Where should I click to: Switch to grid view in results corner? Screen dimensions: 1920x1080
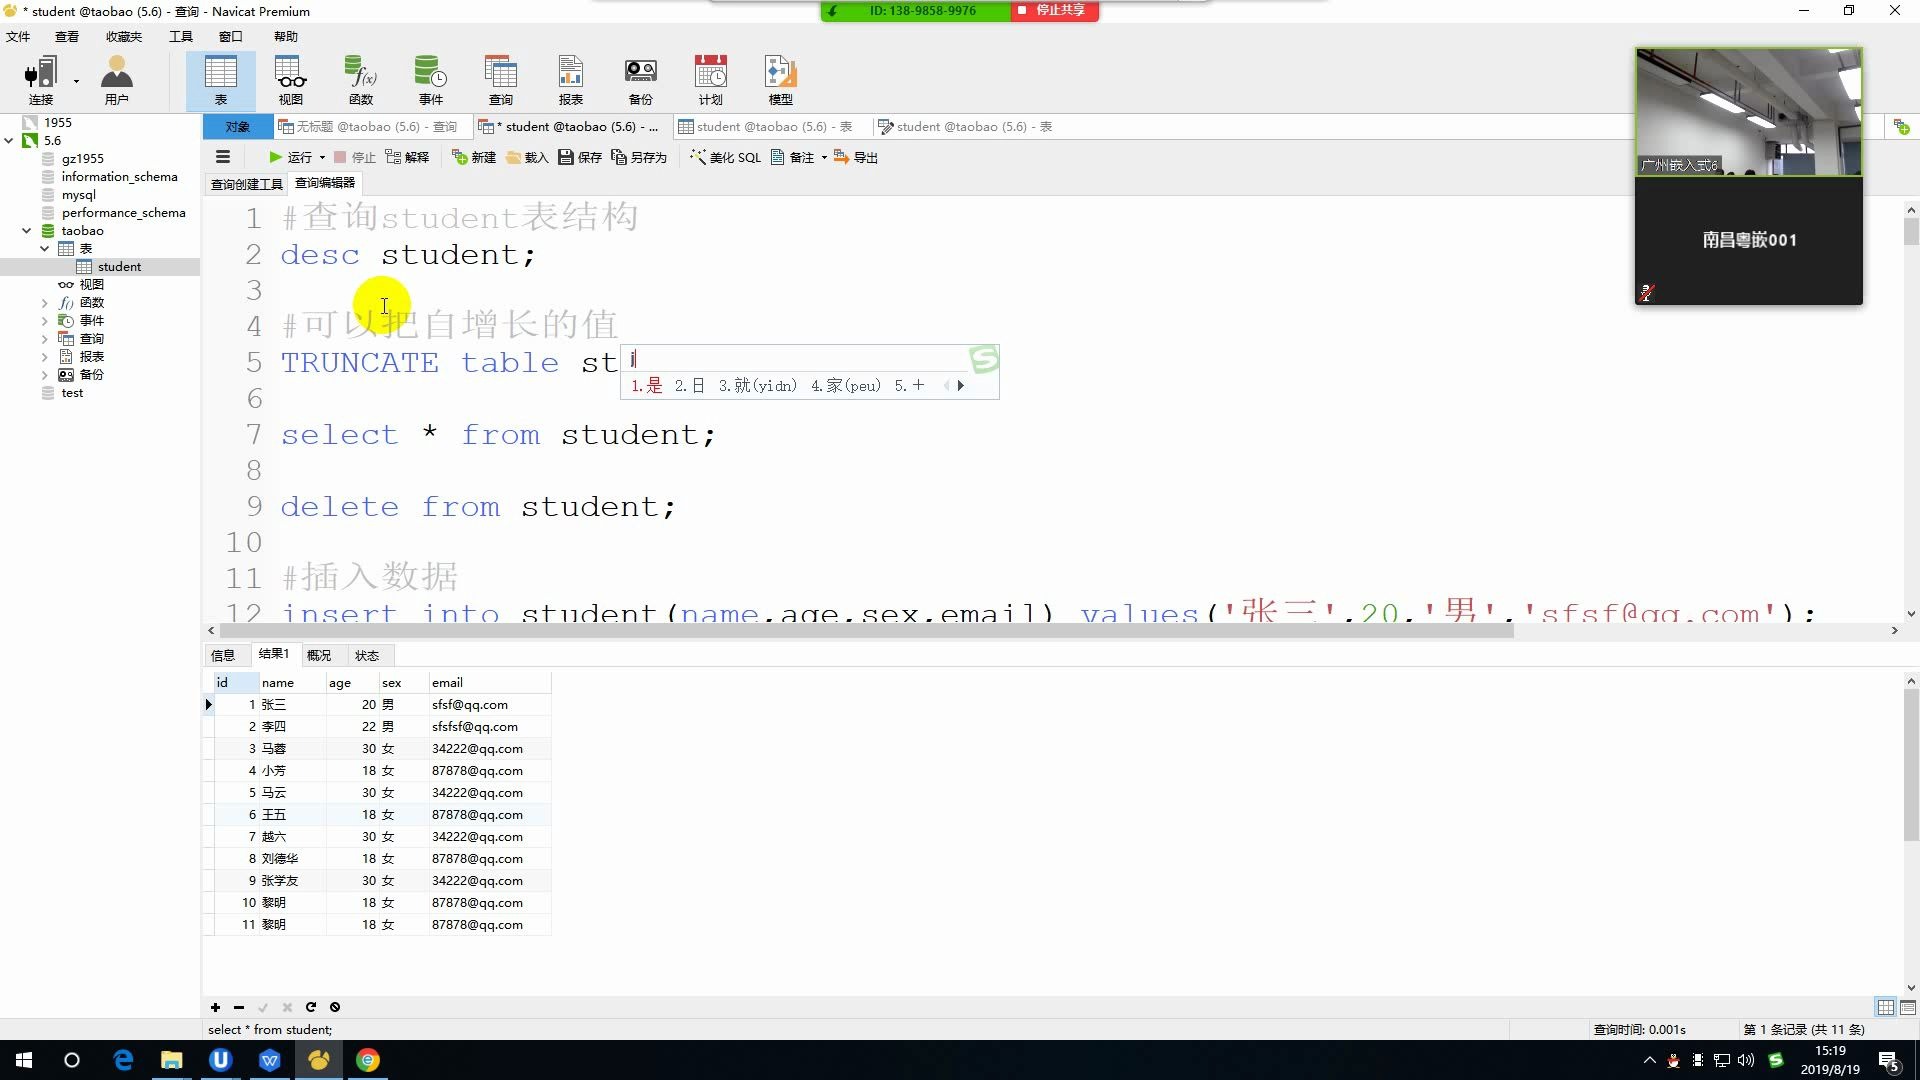coord(1885,1007)
